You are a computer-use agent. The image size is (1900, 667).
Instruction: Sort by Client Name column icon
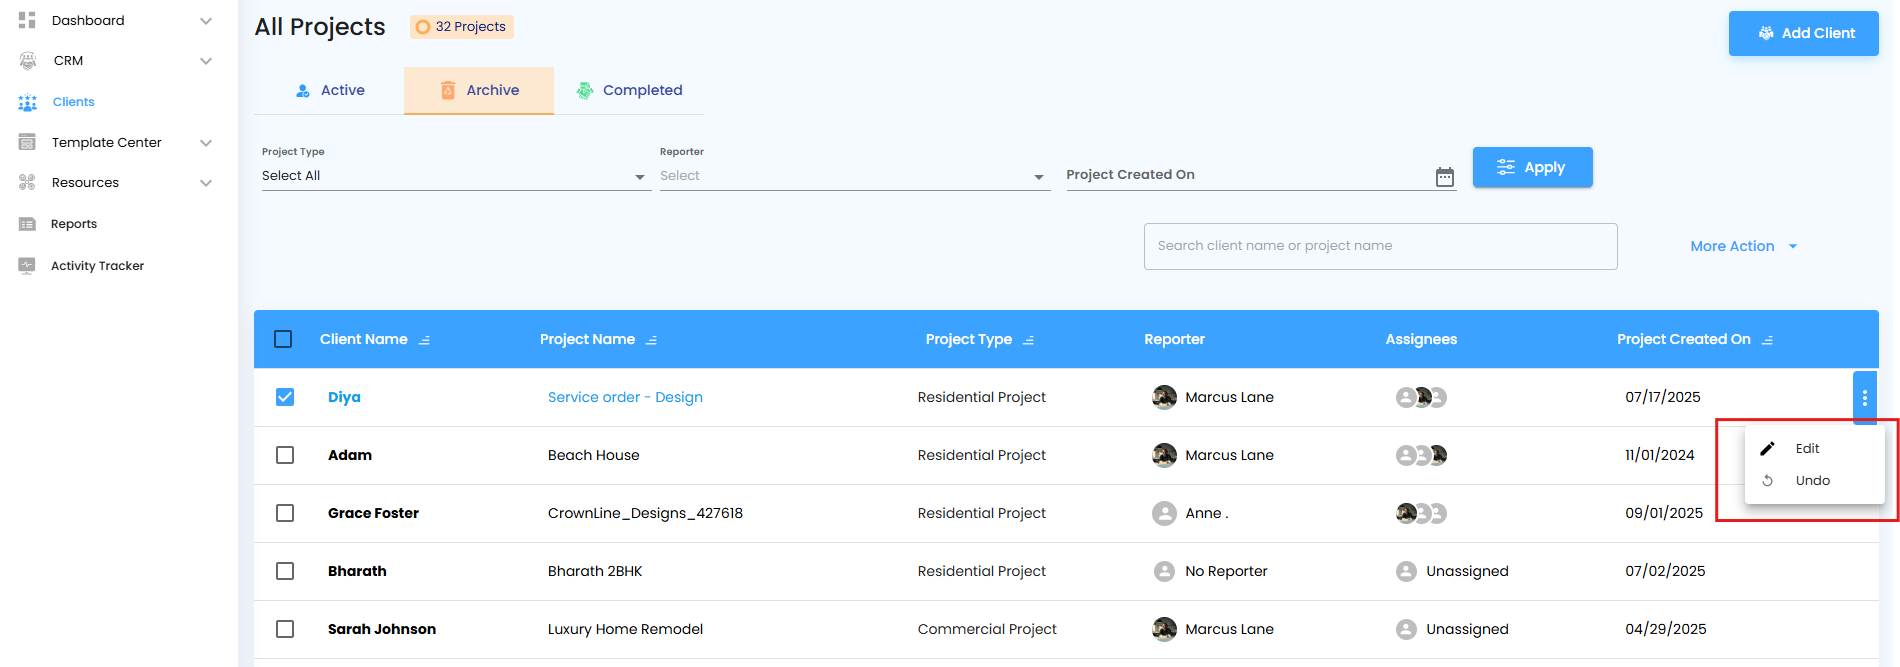[x=424, y=340]
